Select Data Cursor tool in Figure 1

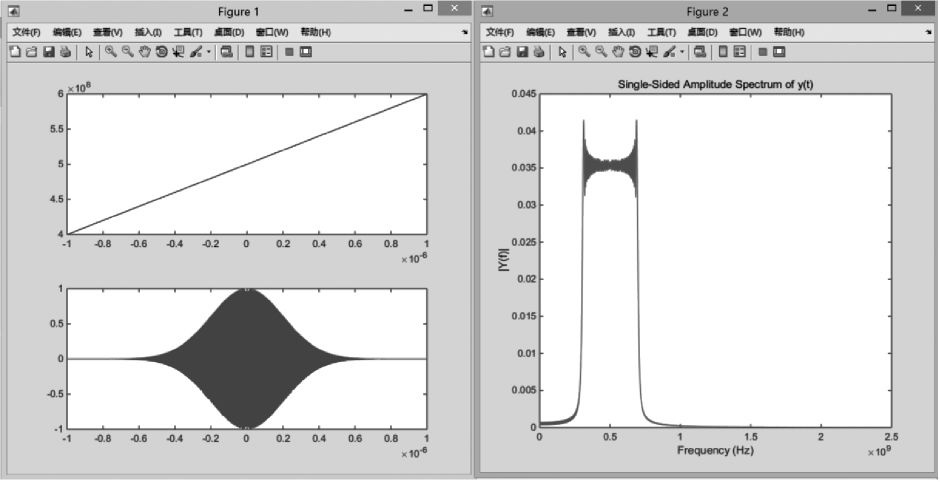[178, 52]
